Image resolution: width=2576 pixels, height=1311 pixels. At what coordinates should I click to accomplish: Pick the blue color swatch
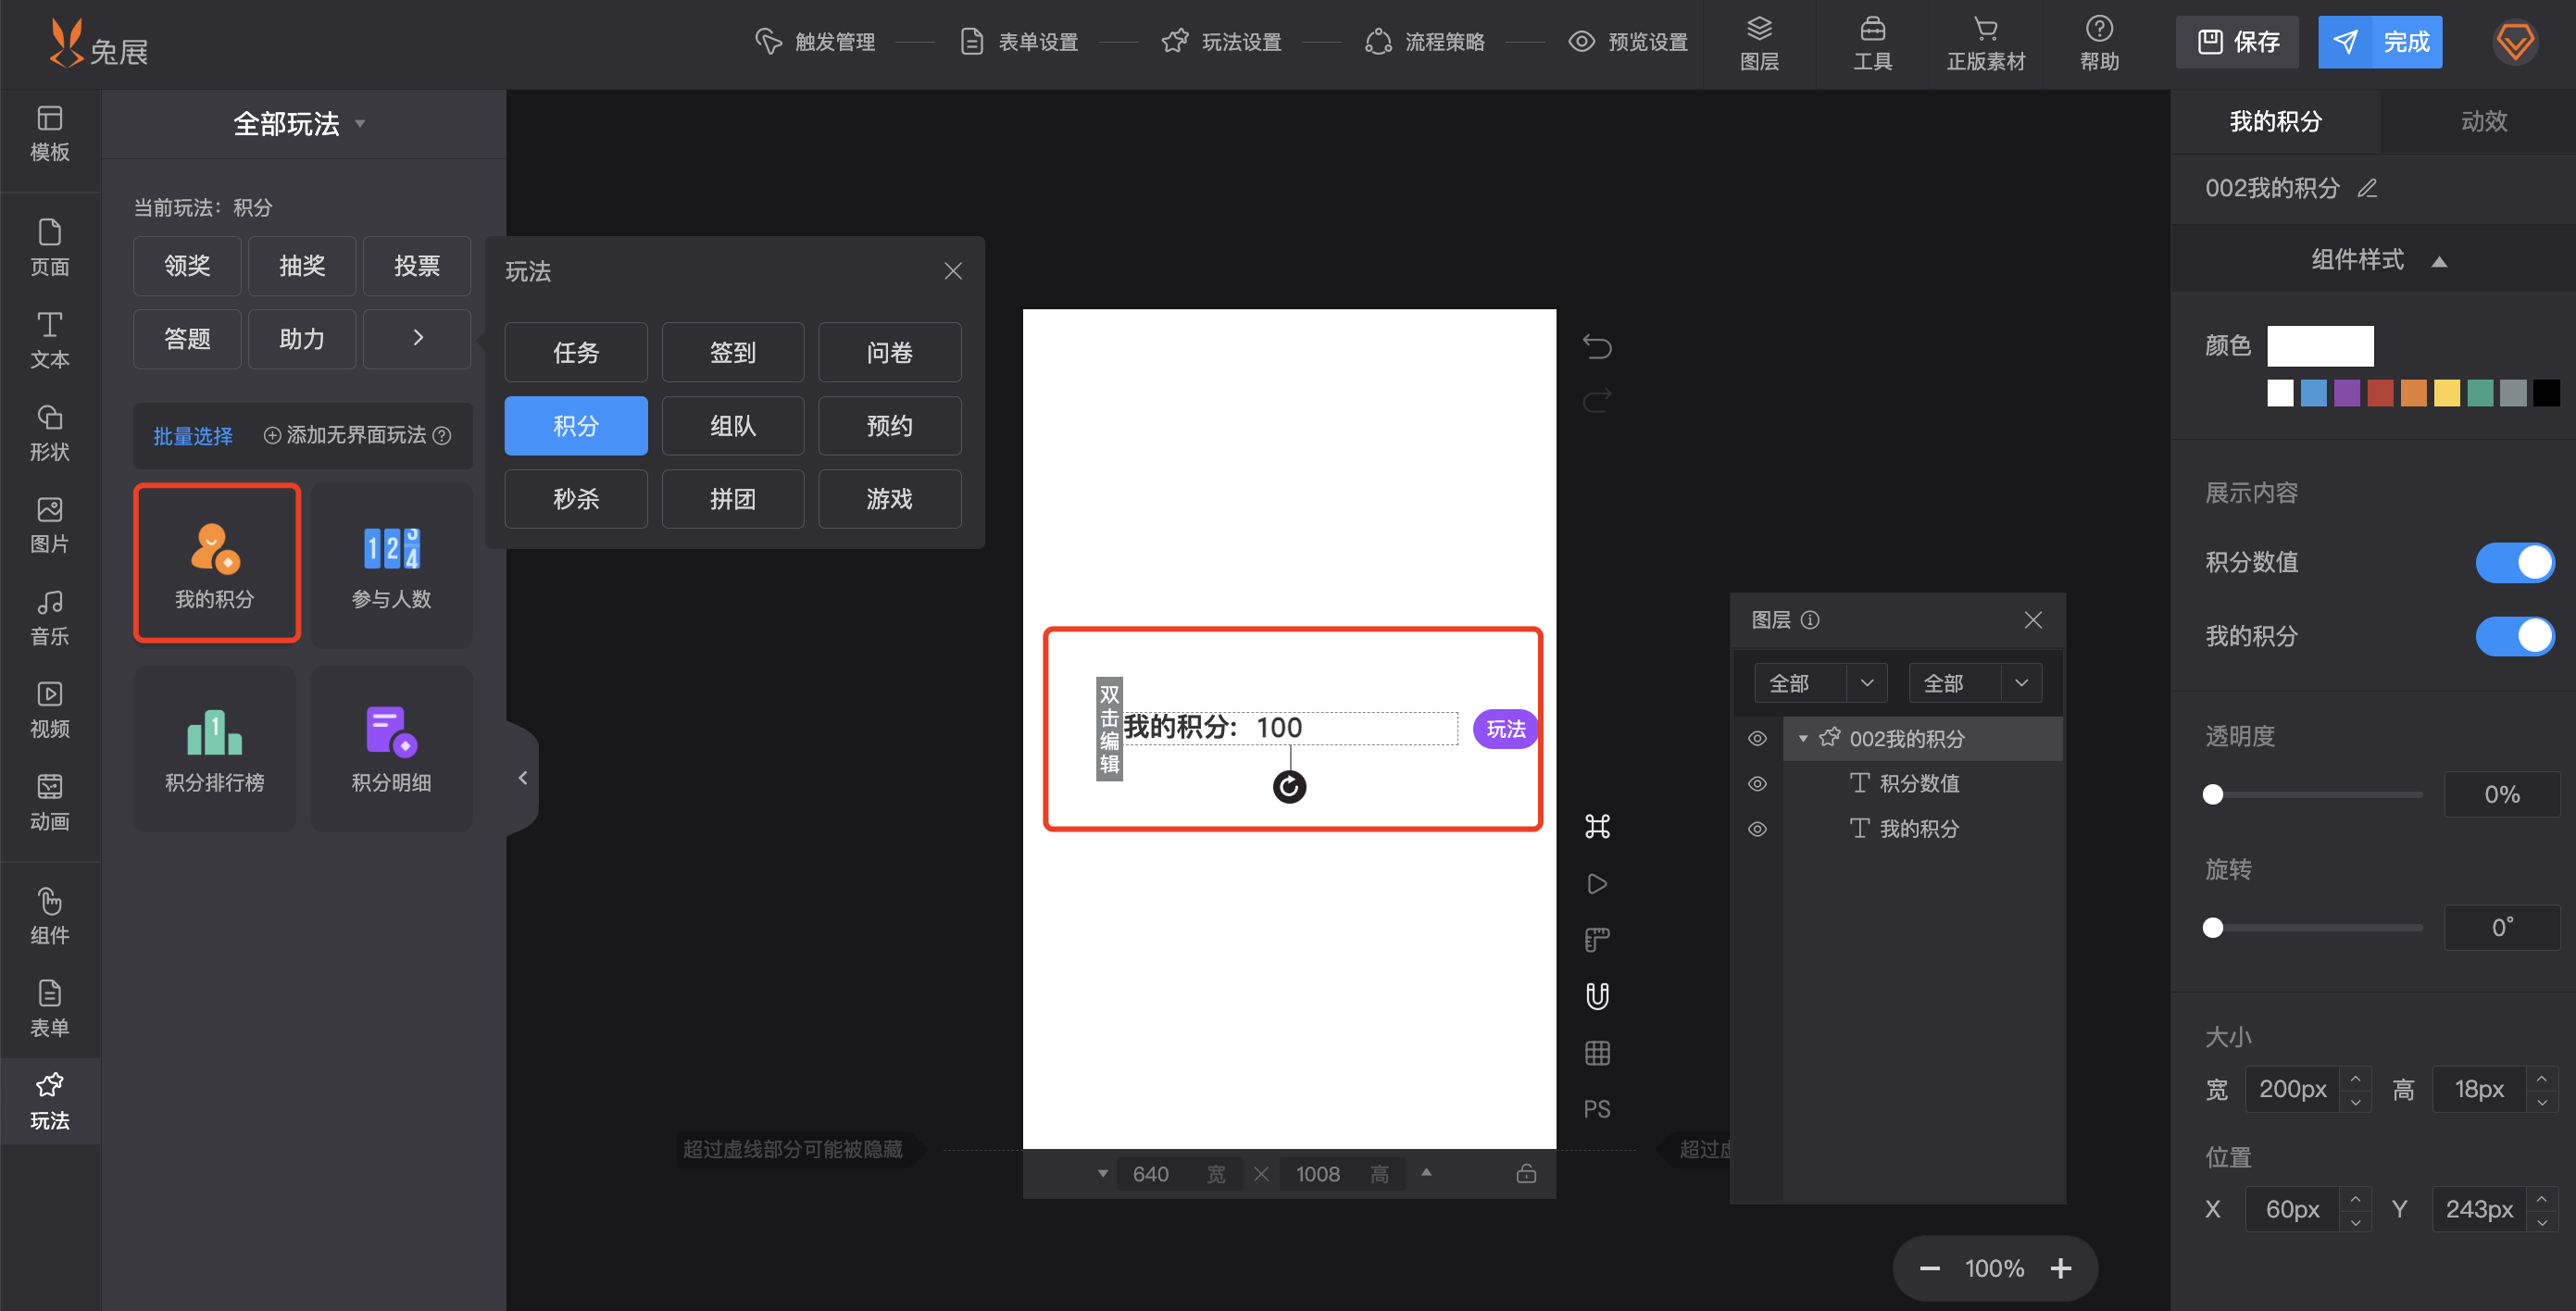[2313, 392]
